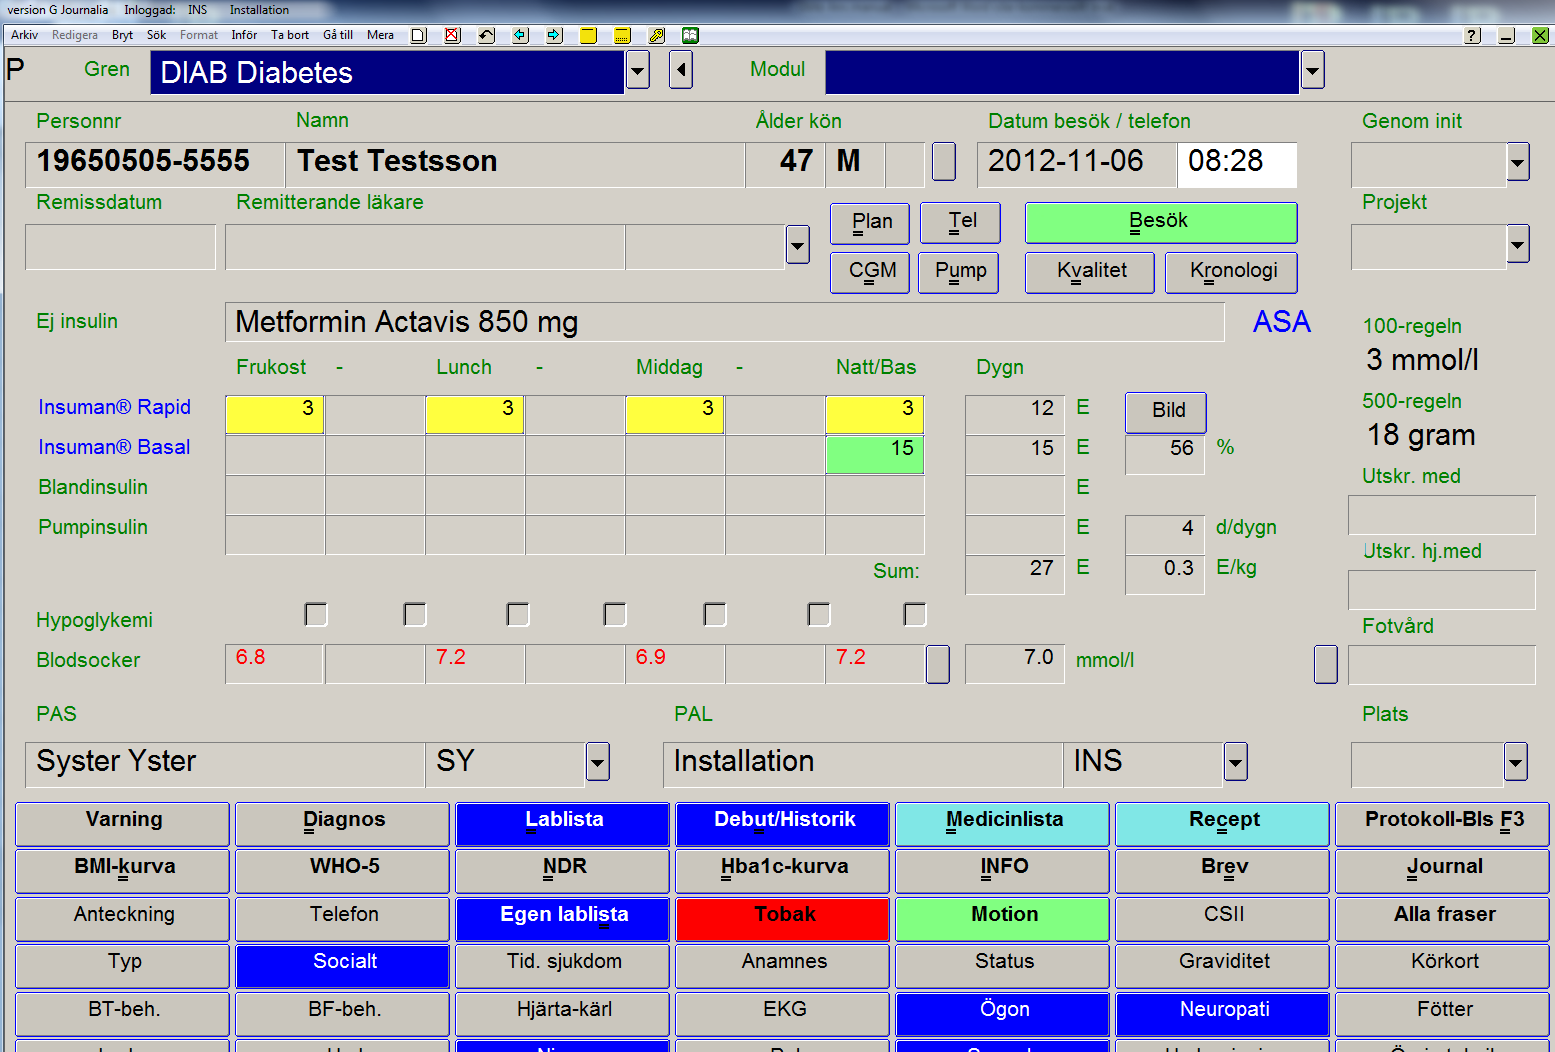The image size is (1555, 1052).
Task: Open the Pump button
Action: (x=959, y=272)
